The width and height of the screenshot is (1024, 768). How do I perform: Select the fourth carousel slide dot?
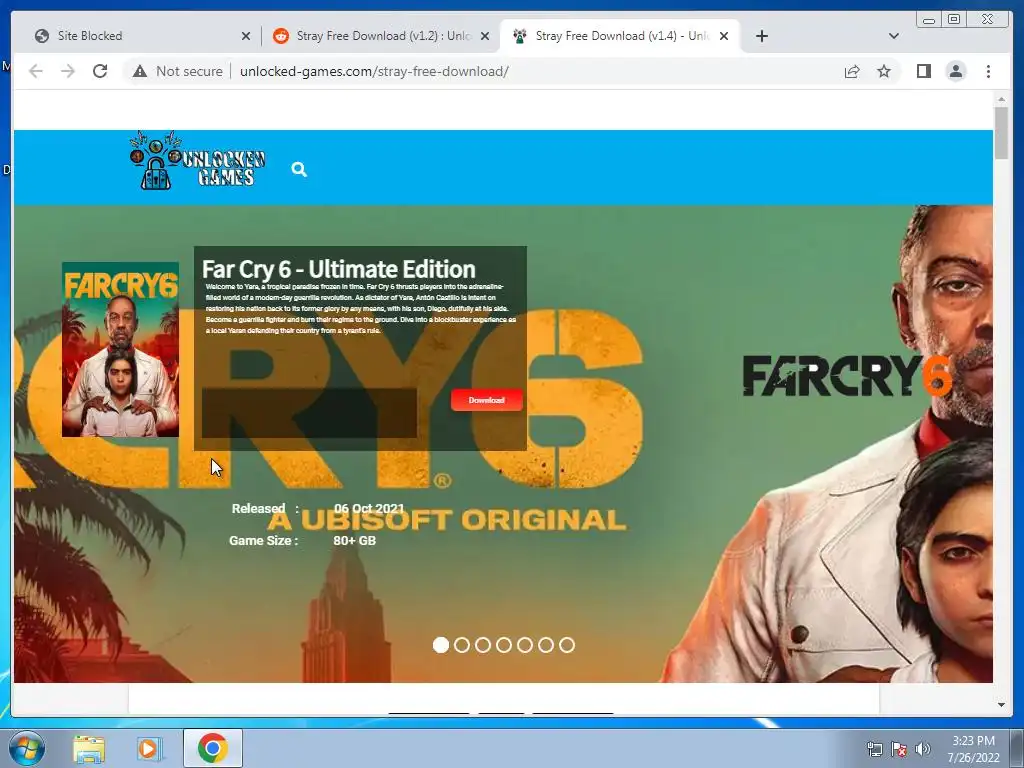point(504,645)
